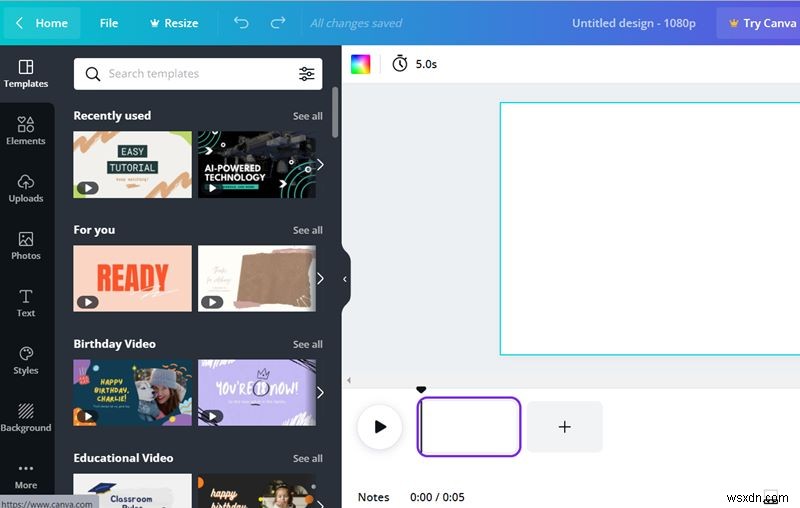Redo the last change

tap(278, 22)
